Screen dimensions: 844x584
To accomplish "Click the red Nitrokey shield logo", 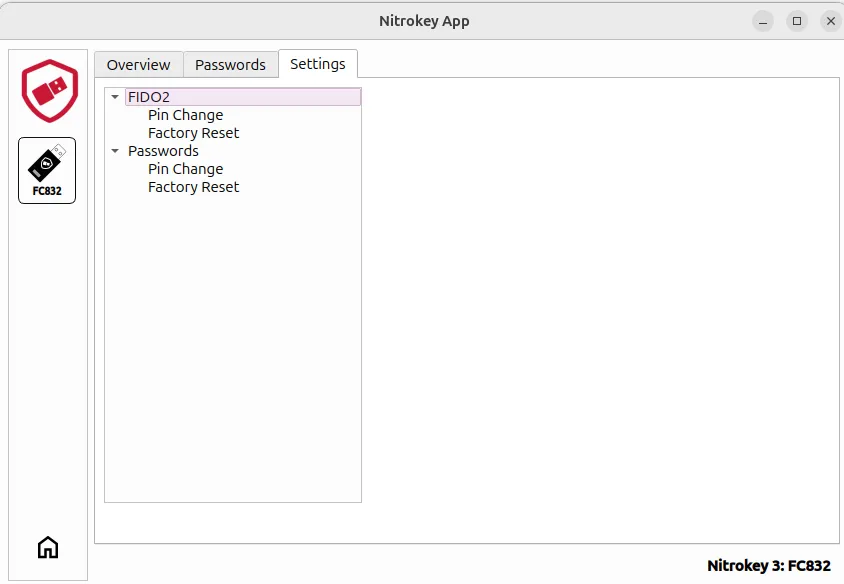I will 49,91.
